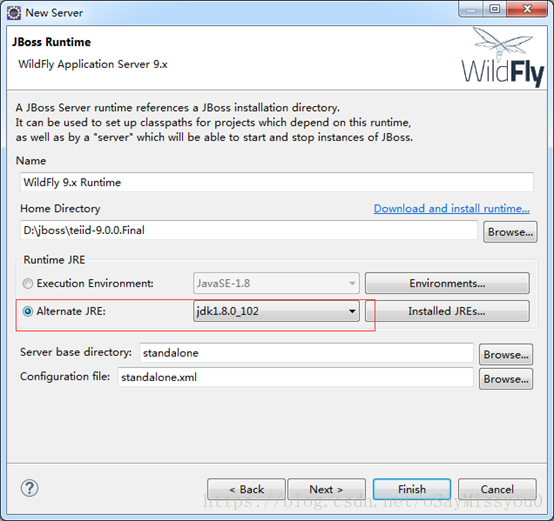Edit the Server base directory field
Viewport: 554px width, 521px height.
click(306, 353)
